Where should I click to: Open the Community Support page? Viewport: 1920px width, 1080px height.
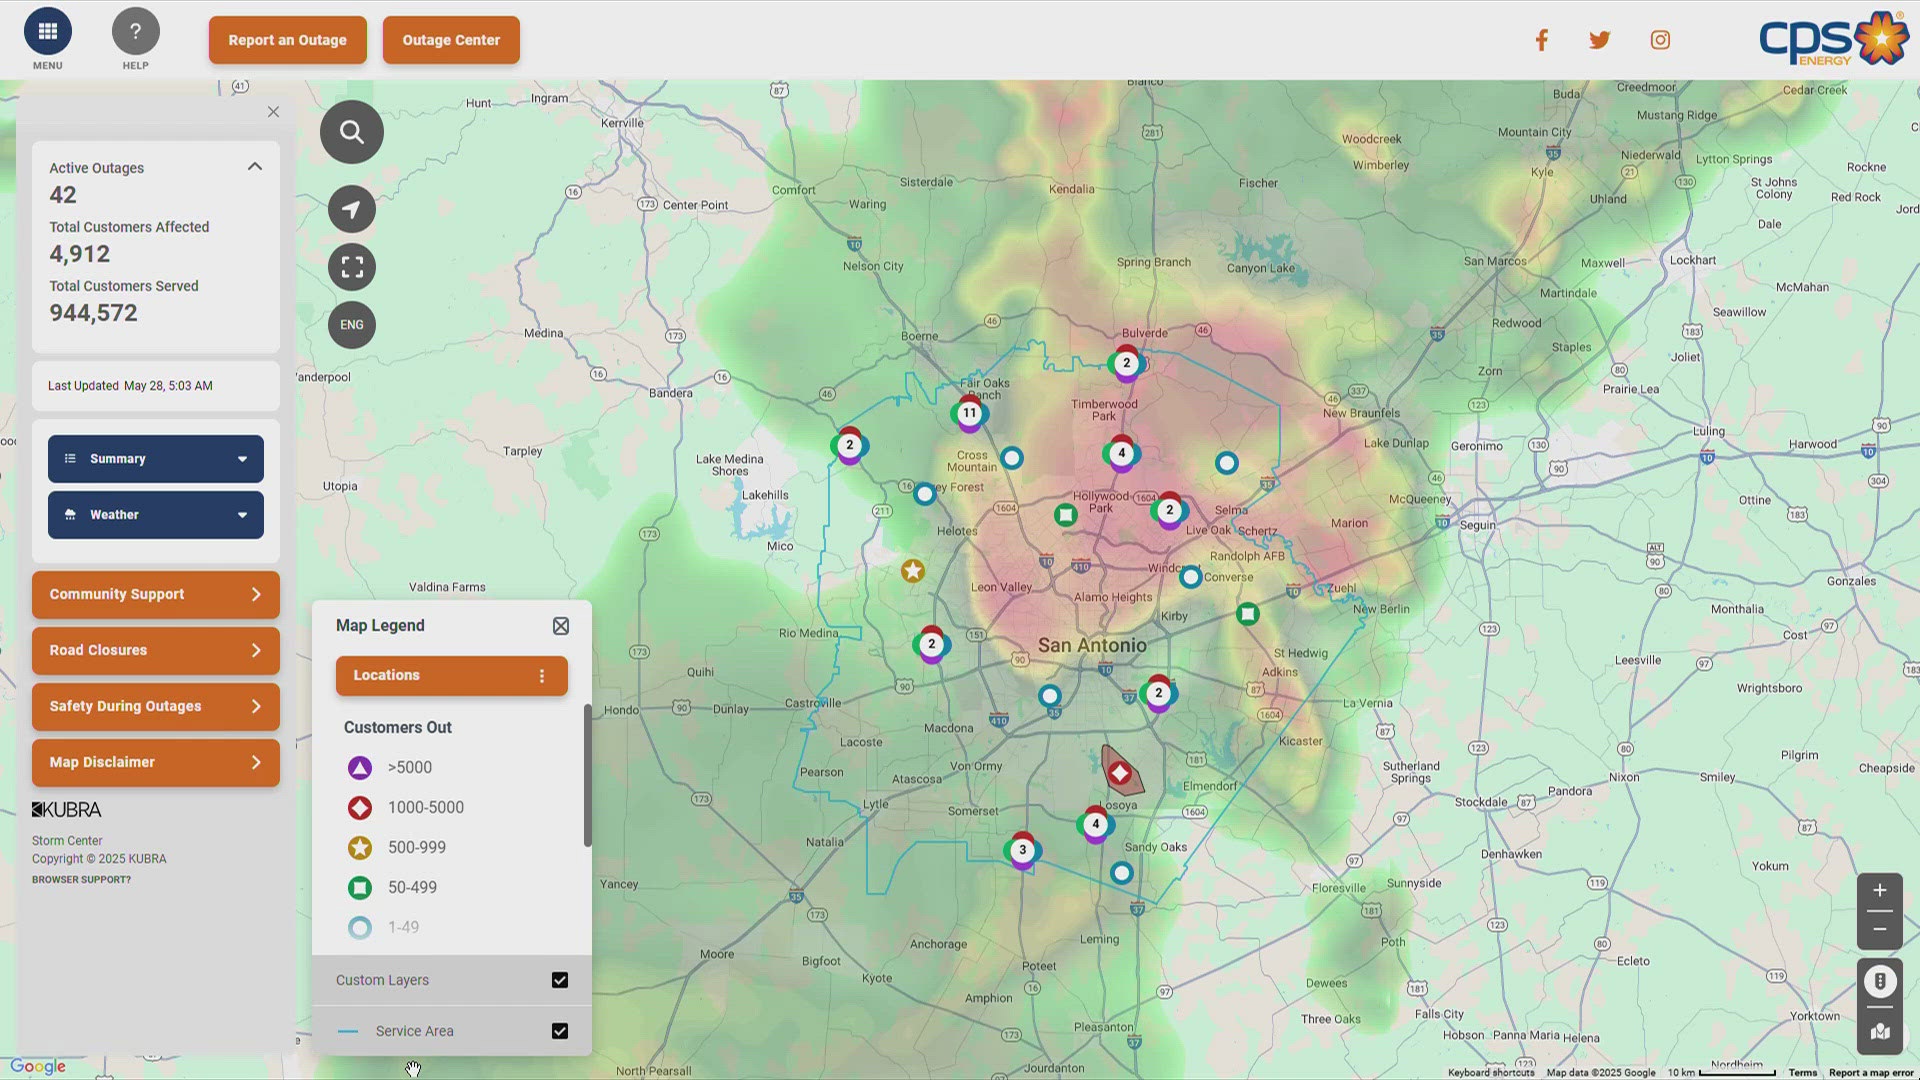155,594
